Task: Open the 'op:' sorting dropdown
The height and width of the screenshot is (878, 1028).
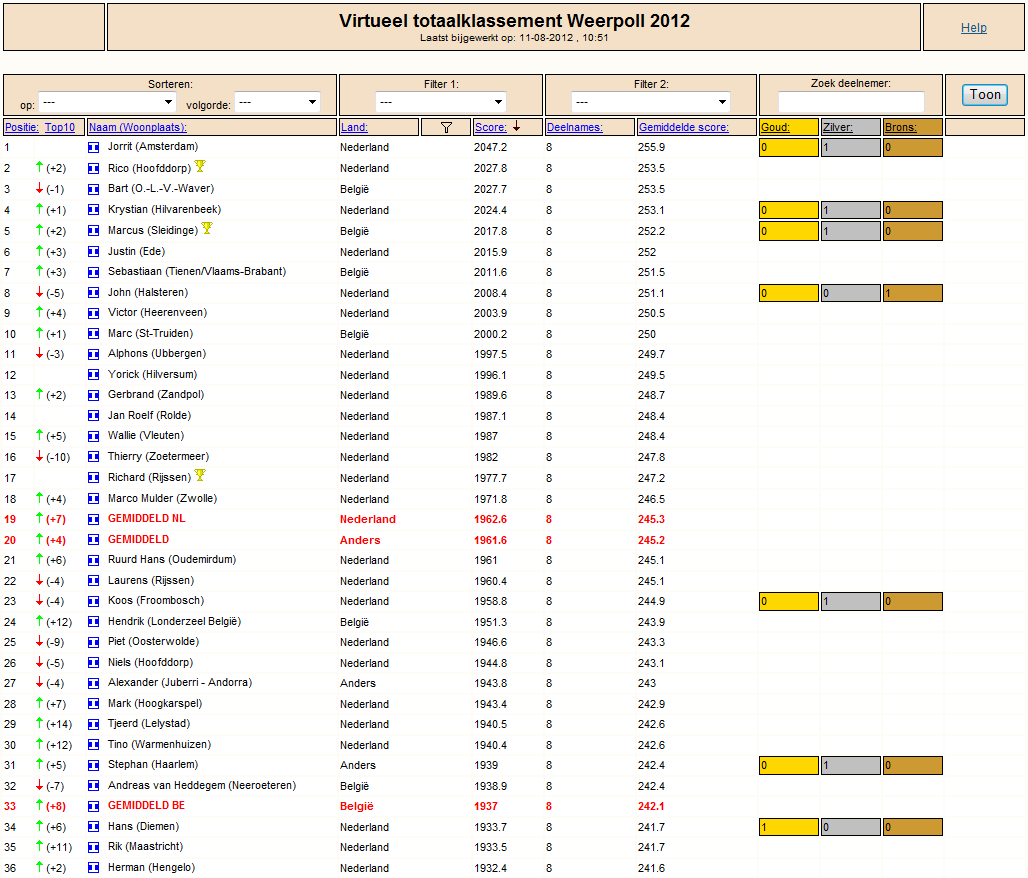Action: (x=108, y=102)
